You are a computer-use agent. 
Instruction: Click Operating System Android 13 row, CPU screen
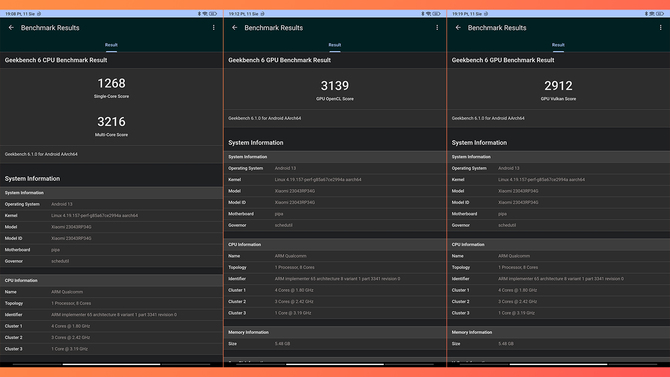[x=111, y=204]
